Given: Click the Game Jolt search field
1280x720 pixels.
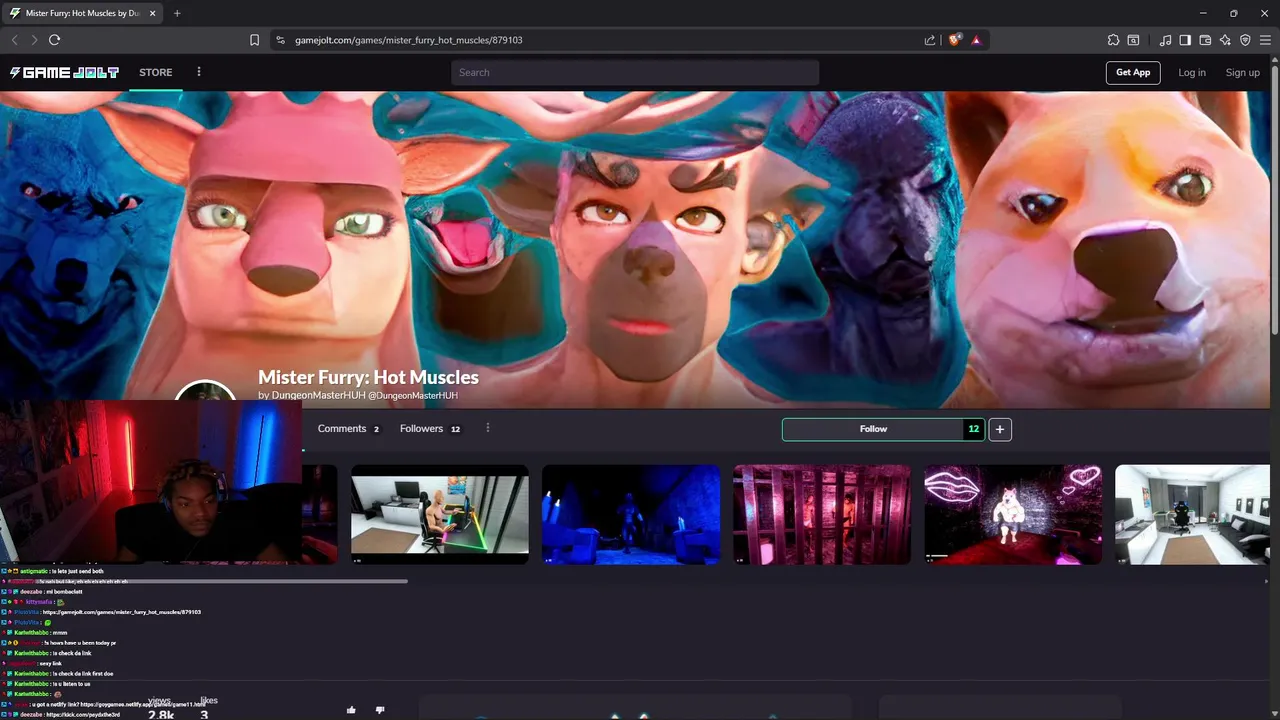Looking at the screenshot, I should point(635,72).
